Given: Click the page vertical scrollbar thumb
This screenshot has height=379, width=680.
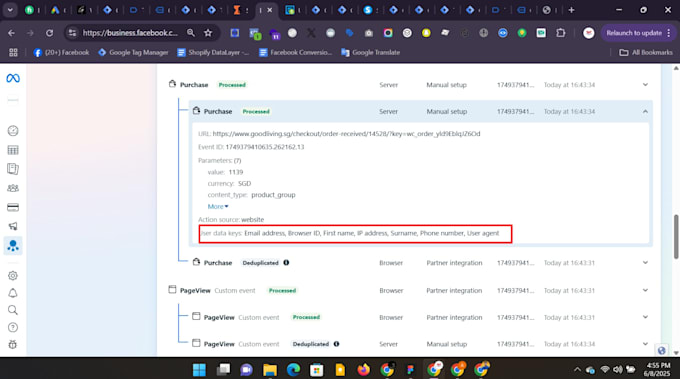Looking at the screenshot, I should (x=676, y=237).
